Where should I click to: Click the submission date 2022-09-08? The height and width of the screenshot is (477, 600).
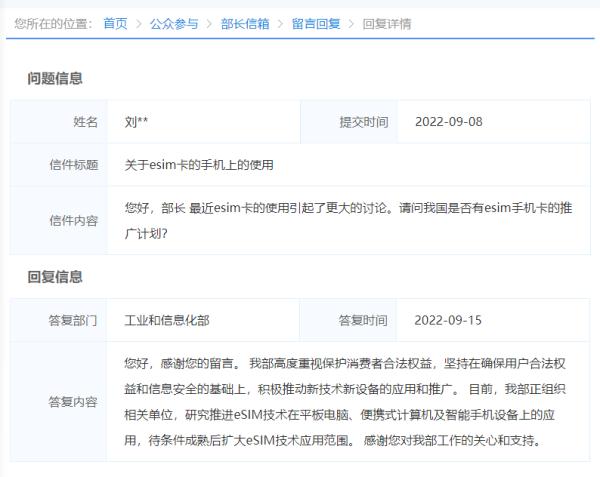(448, 122)
